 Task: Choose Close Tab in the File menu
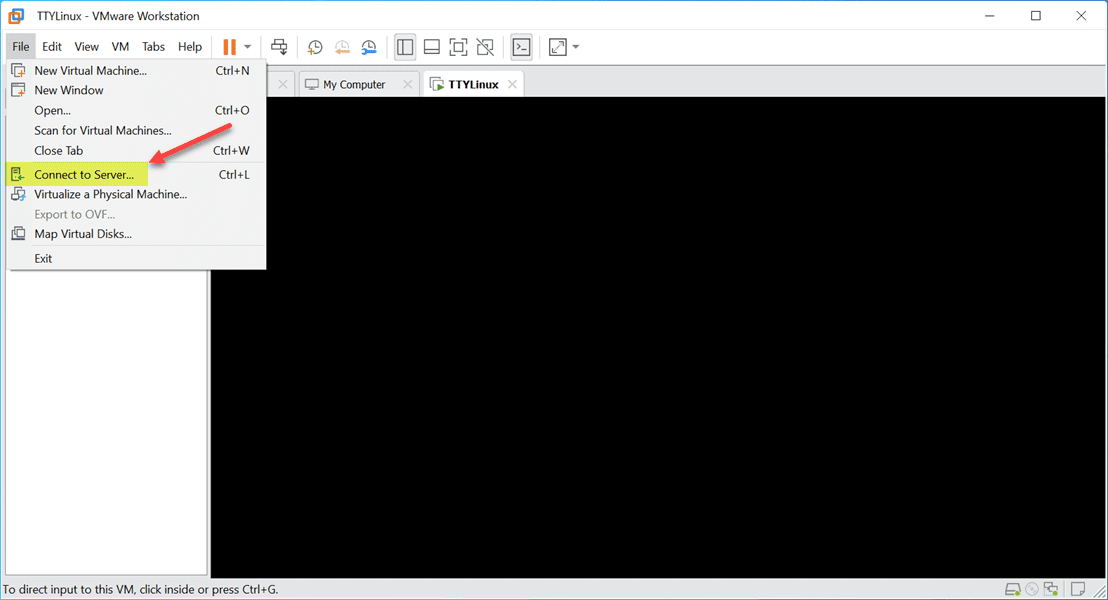click(x=136, y=151)
